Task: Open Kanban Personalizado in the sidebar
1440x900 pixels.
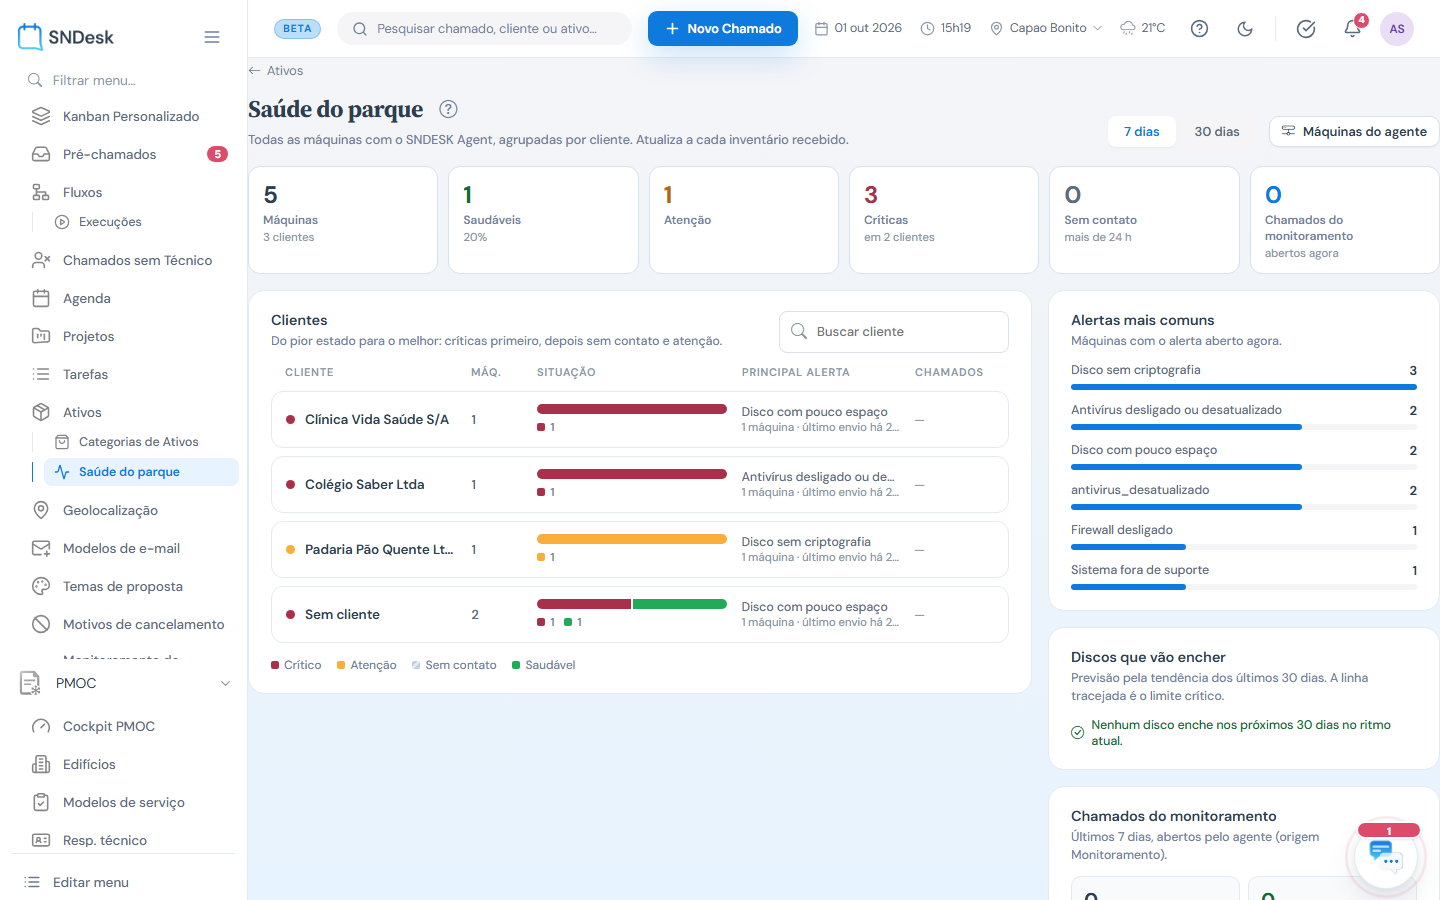Action: click(131, 116)
